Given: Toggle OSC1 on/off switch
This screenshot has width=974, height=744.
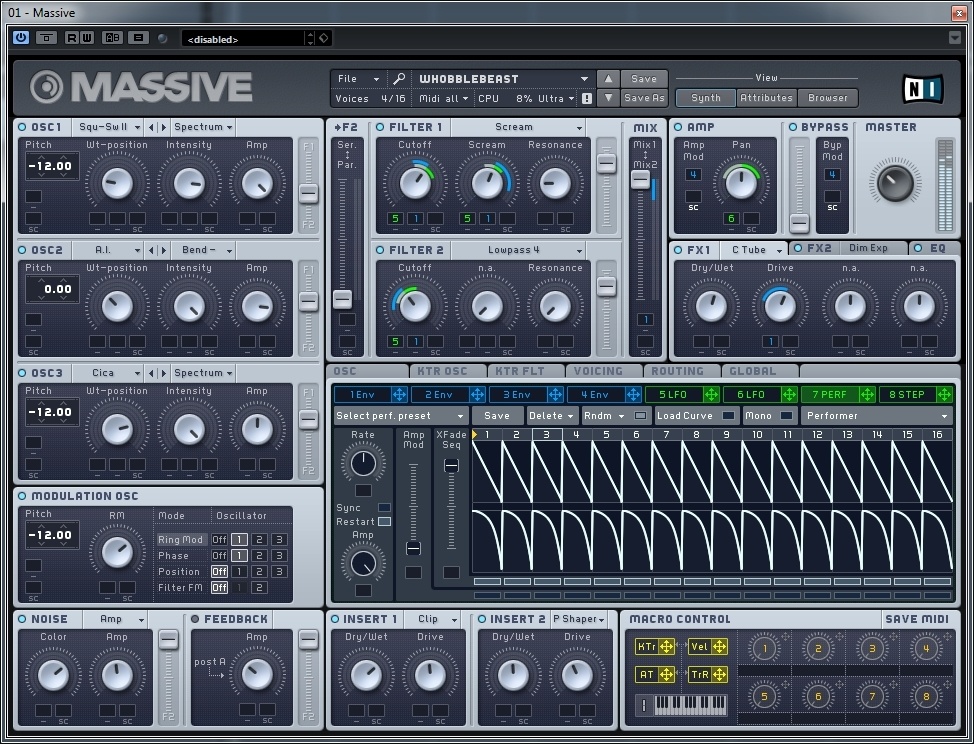Looking at the screenshot, I should coord(22,127).
